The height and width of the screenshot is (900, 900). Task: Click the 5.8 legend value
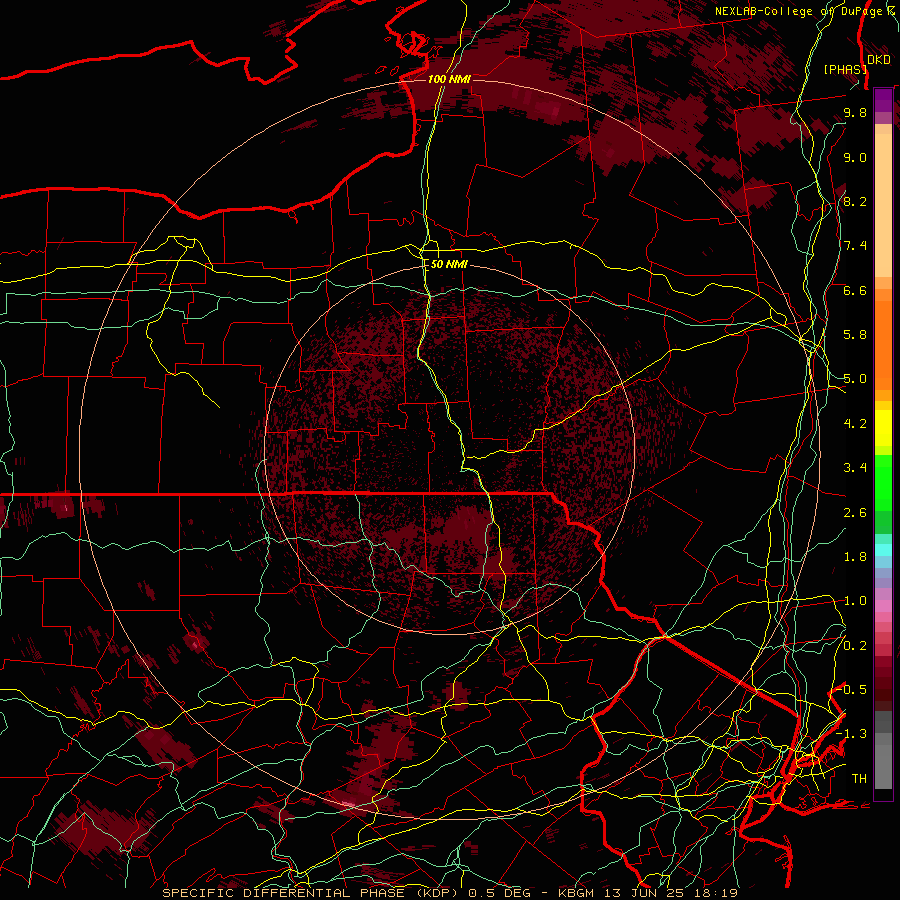855,335
